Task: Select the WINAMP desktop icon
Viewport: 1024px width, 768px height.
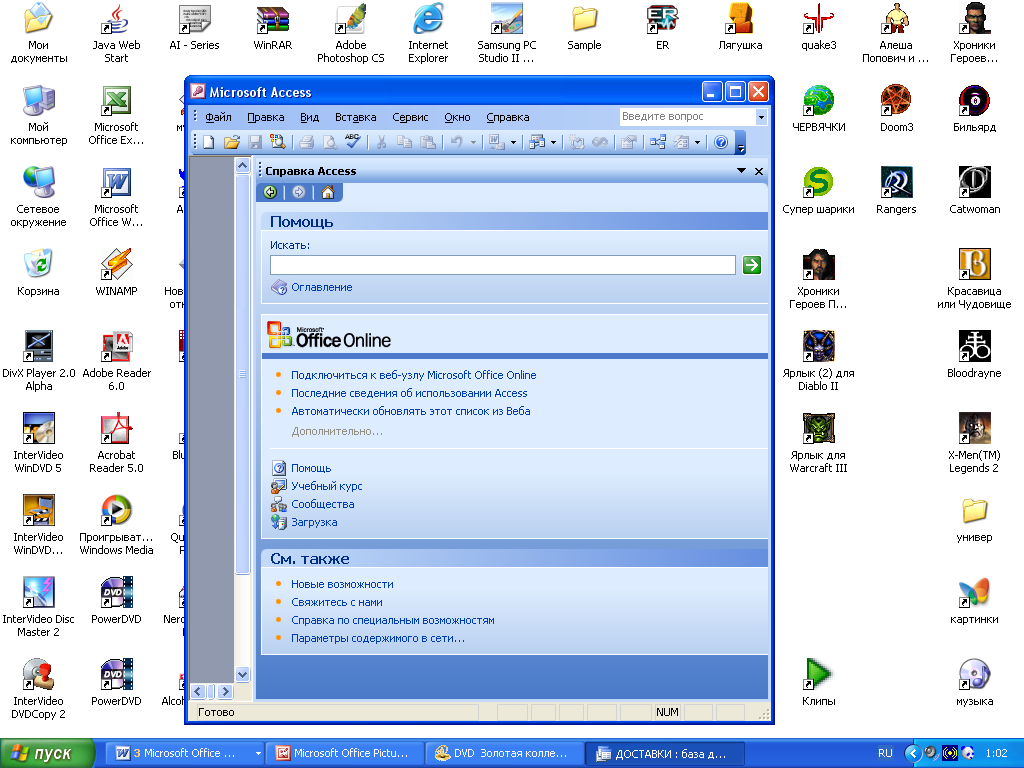Action: 116,272
